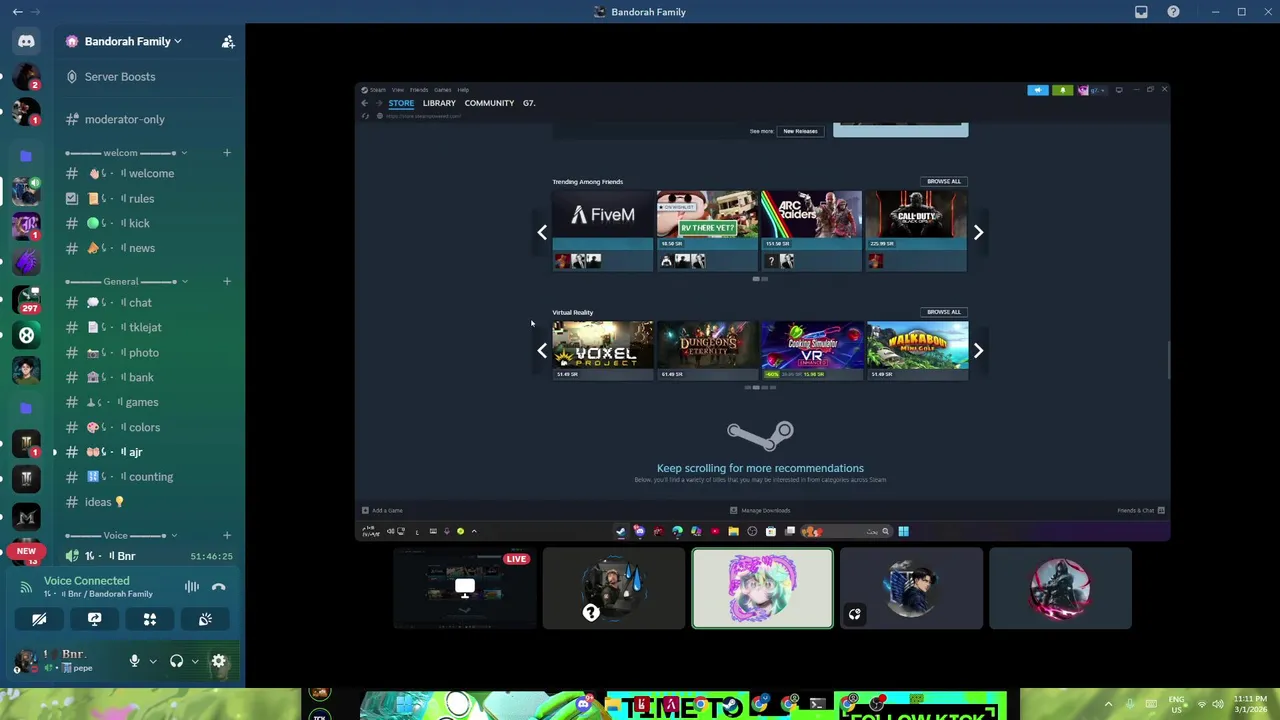Open the bank channel
This screenshot has height=720, width=1280.
point(150,377)
